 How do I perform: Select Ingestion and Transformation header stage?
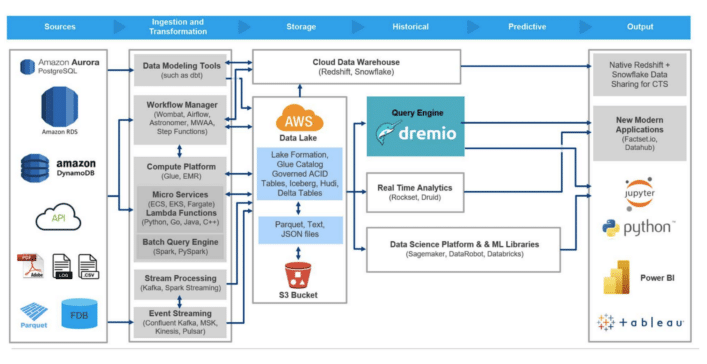tap(178, 27)
